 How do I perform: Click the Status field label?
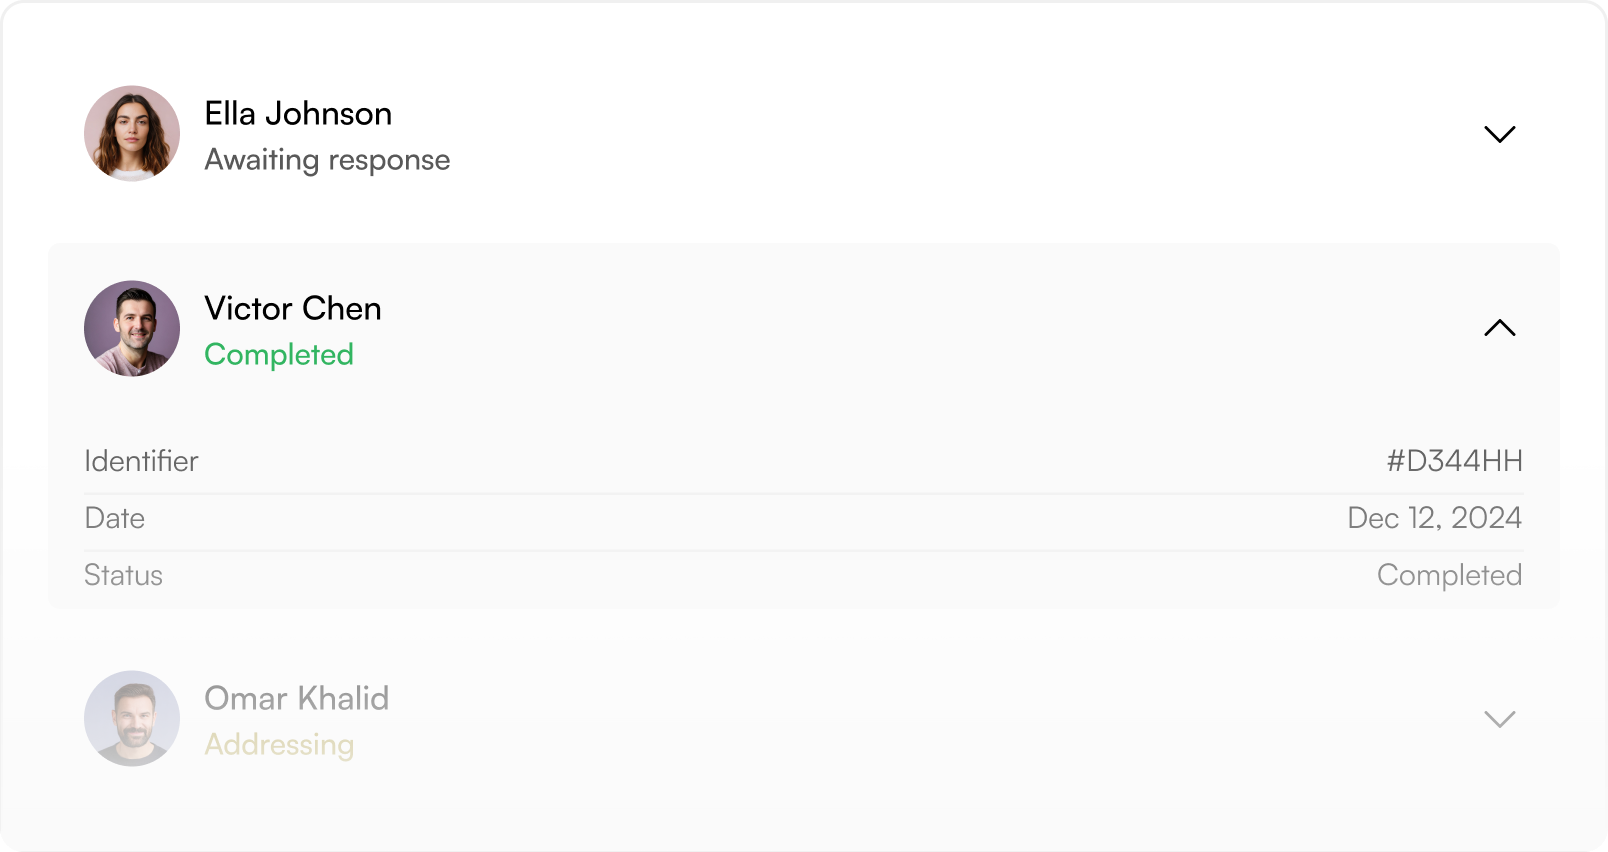click(x=123, y=575)
